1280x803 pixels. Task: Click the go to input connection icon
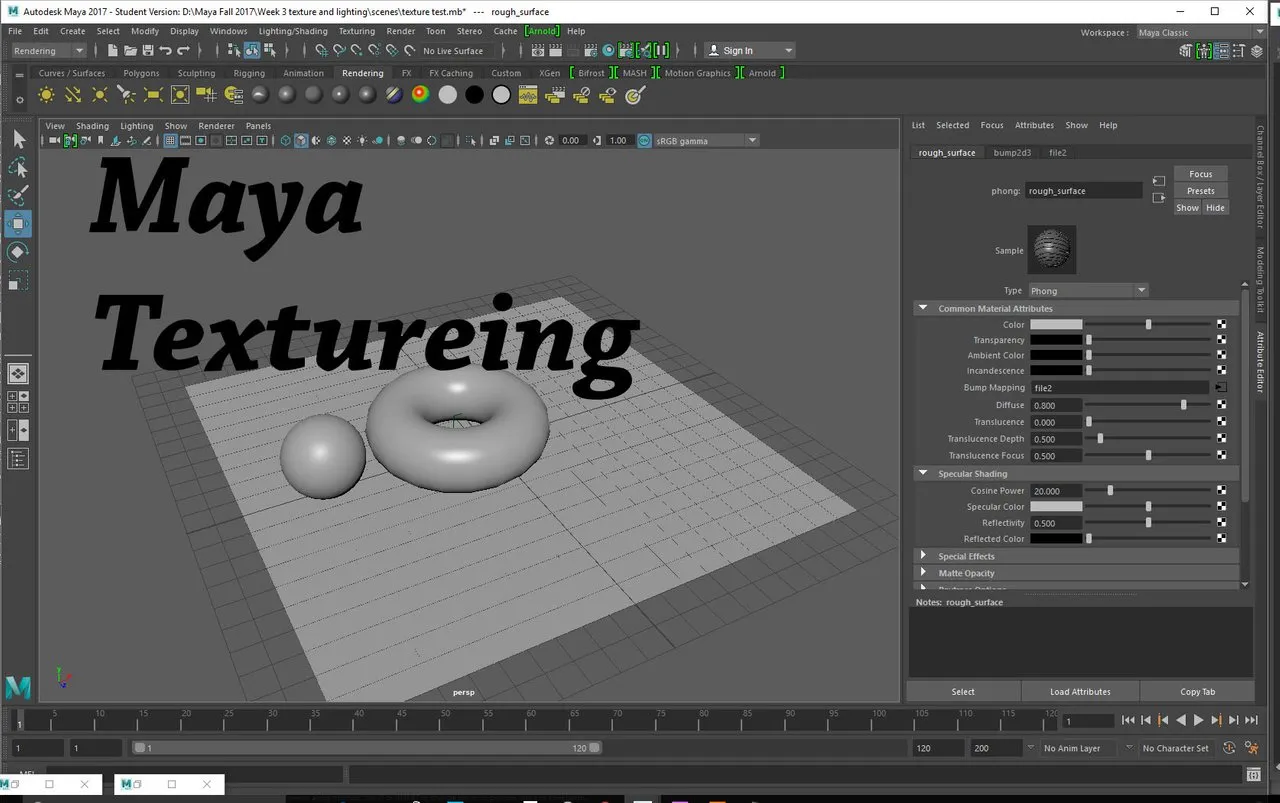(x=1158, y=181)
